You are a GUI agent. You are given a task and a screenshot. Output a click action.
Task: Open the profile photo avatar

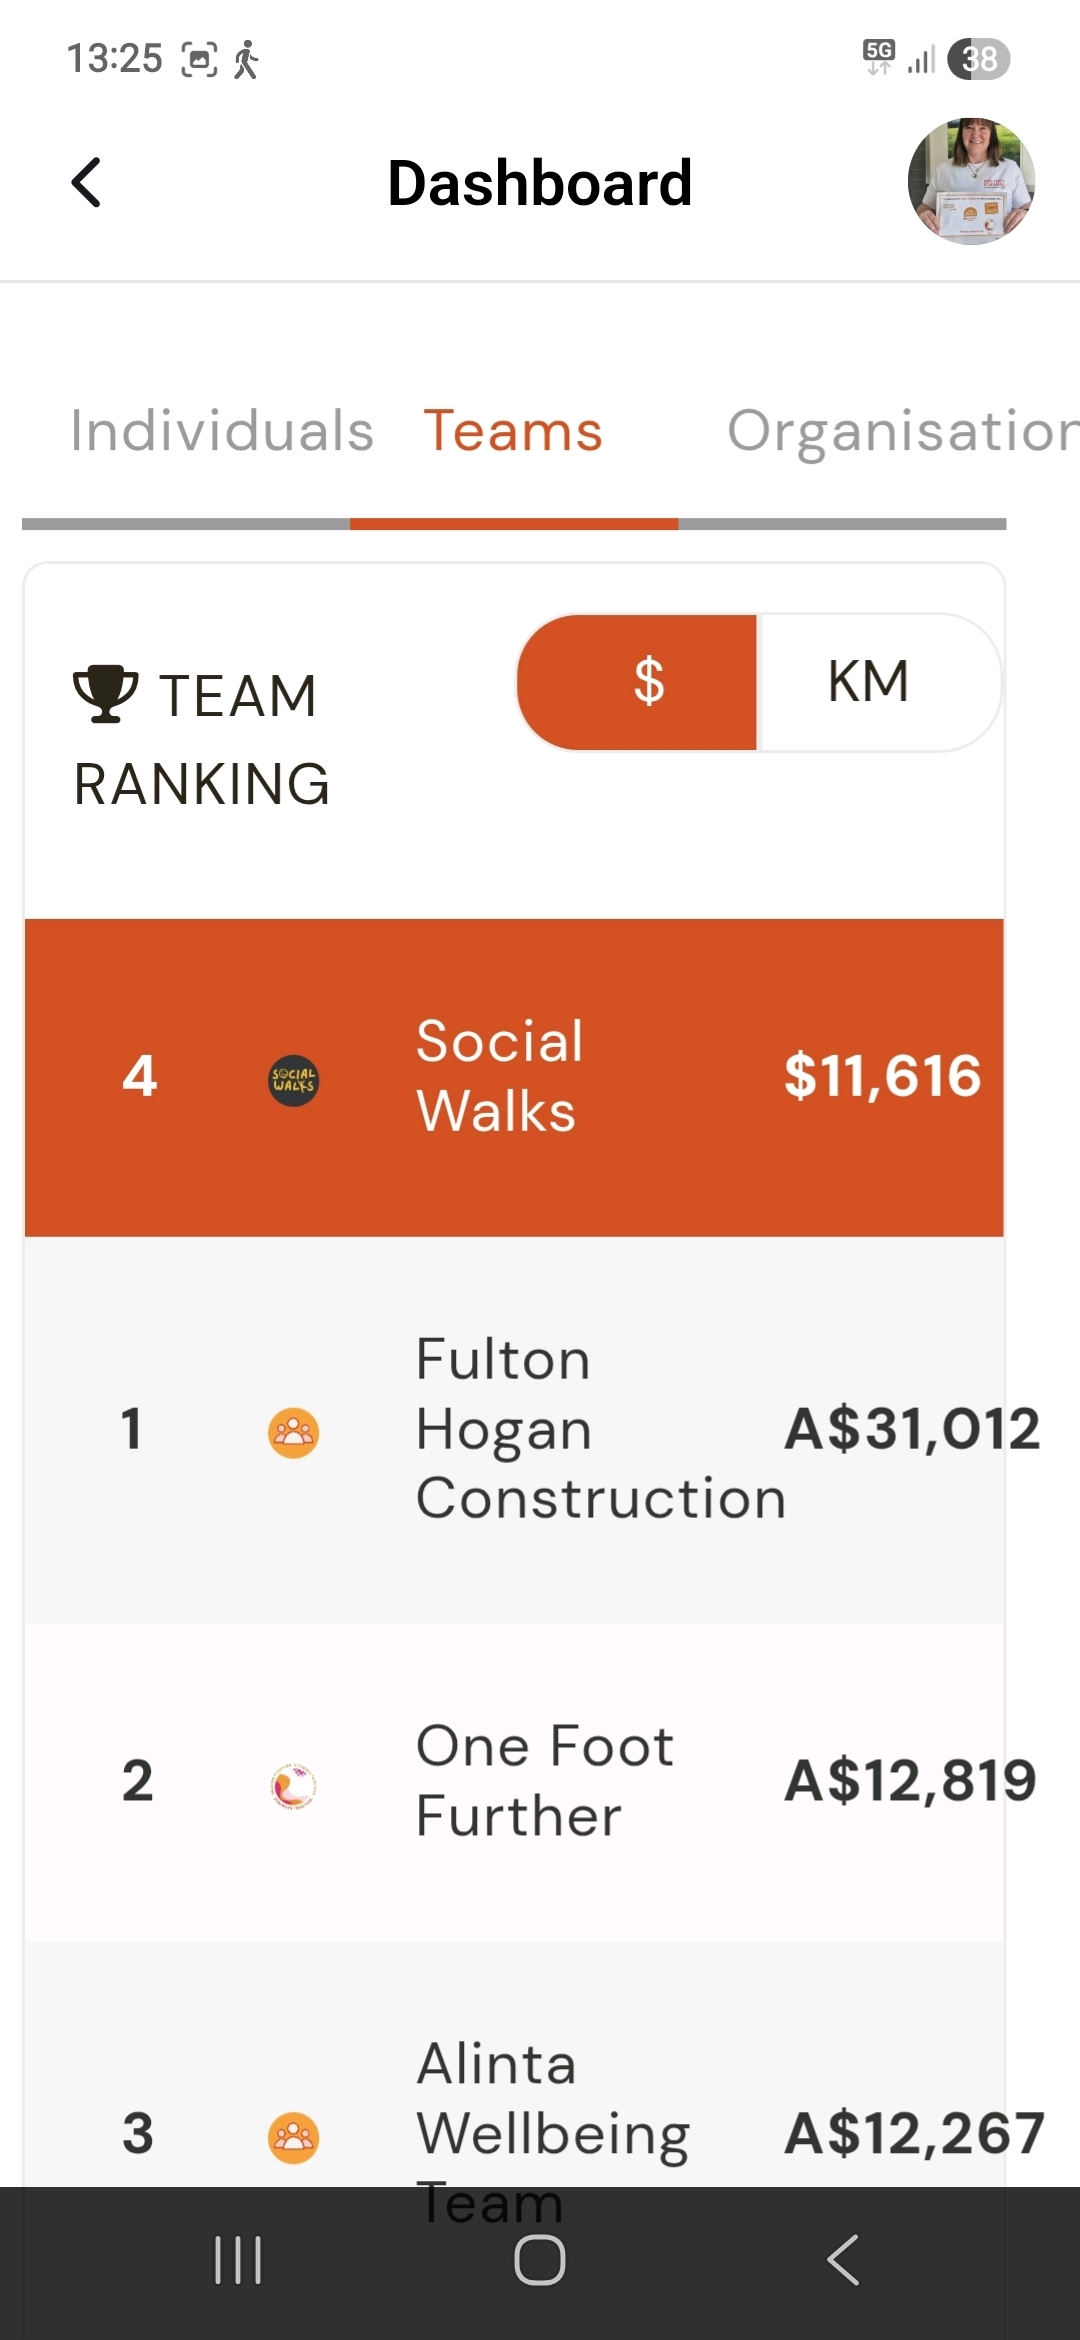click(970, 181)
